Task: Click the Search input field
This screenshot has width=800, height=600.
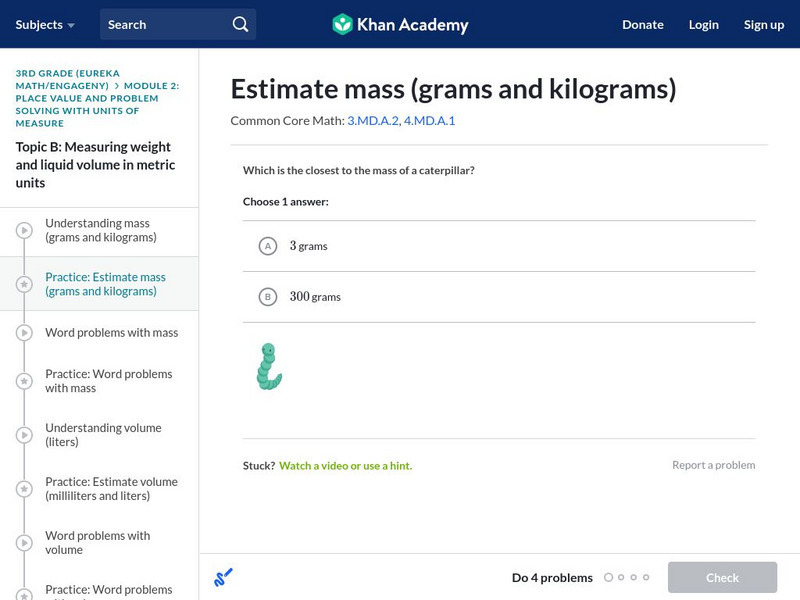Action: [x=165, y=24]
